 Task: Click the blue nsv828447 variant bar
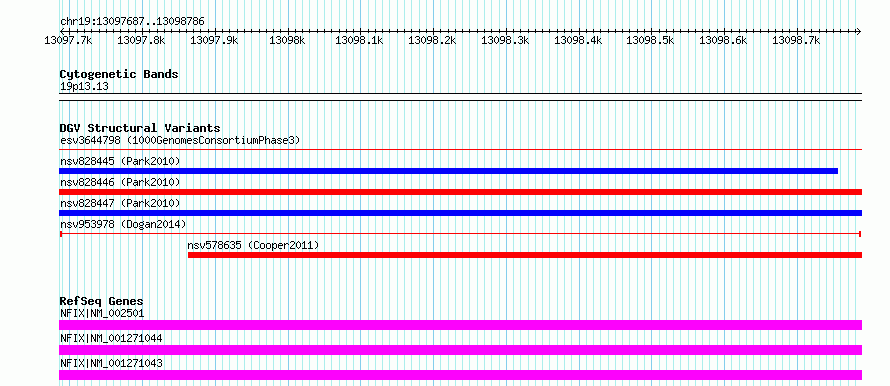460,213
